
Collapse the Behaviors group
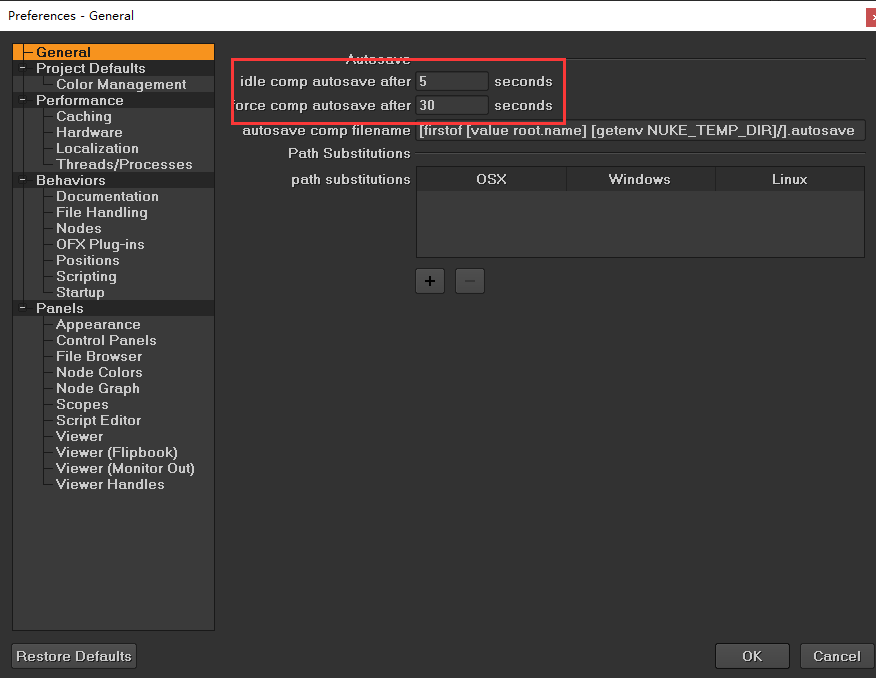pos(22,180)
